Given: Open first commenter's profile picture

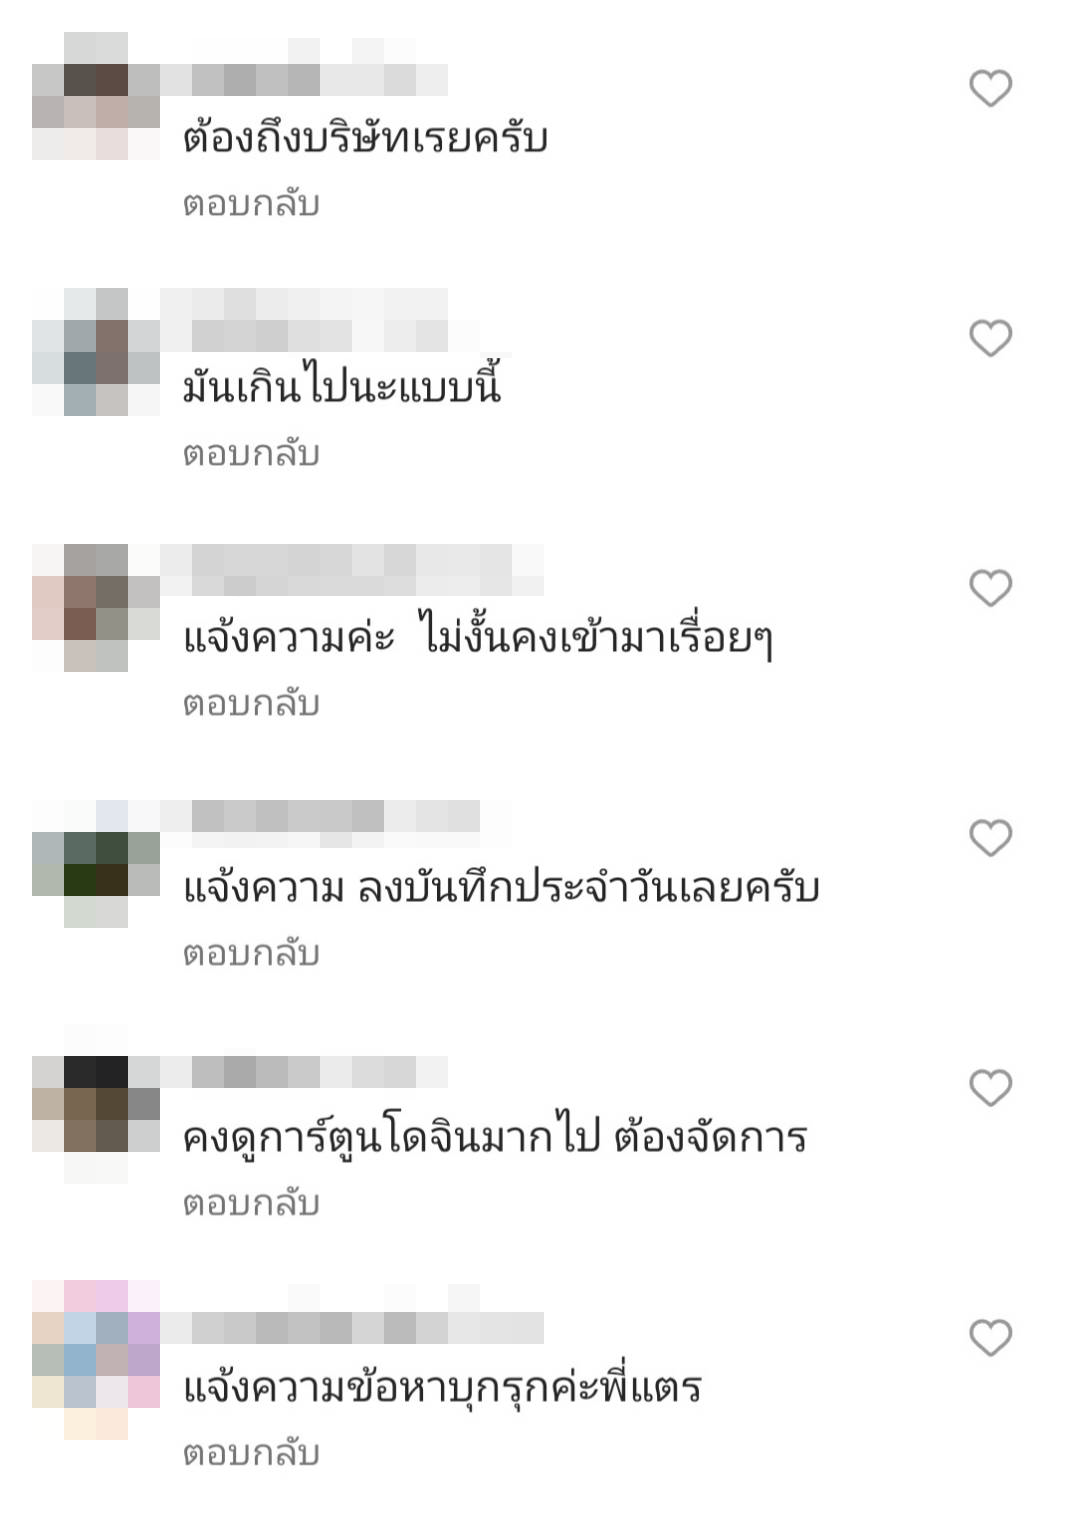Looking at the screenshot, I should [96, 96].
